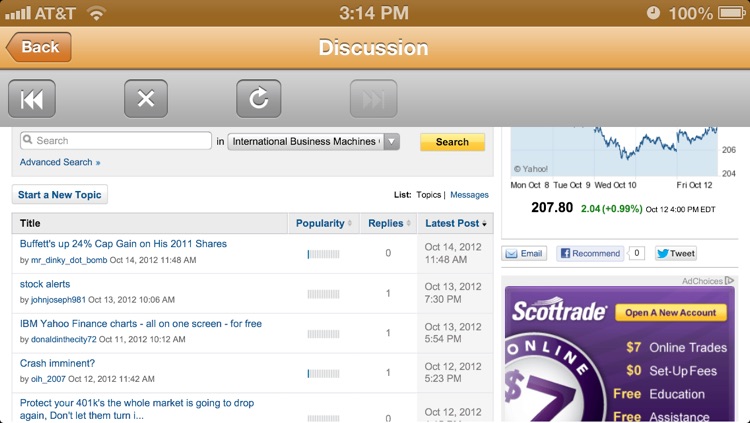
Task: View johnjoseph981 user profile
Action: point(58,300)
